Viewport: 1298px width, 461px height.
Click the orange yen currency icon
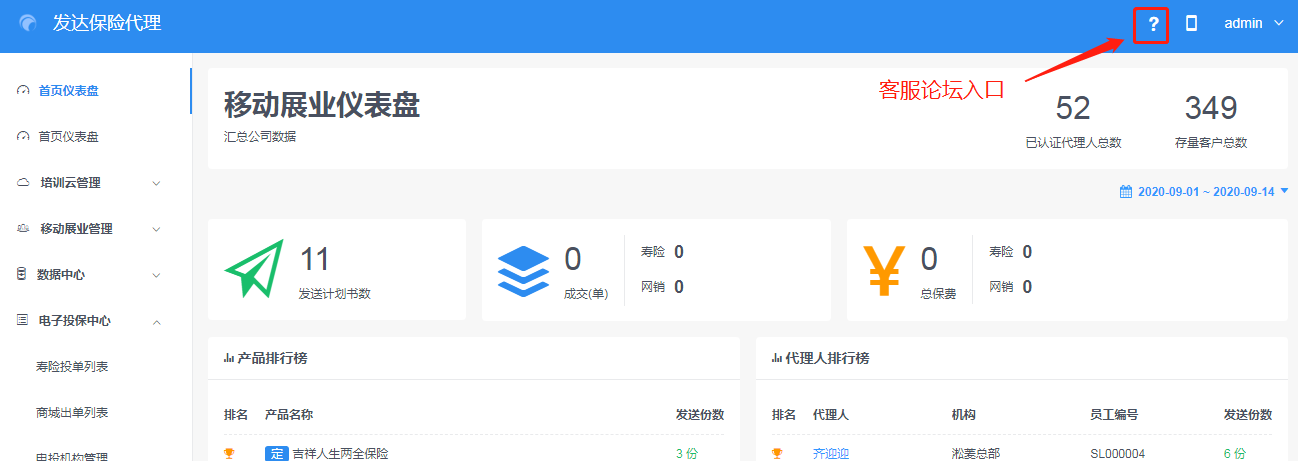tap(884, 270)
